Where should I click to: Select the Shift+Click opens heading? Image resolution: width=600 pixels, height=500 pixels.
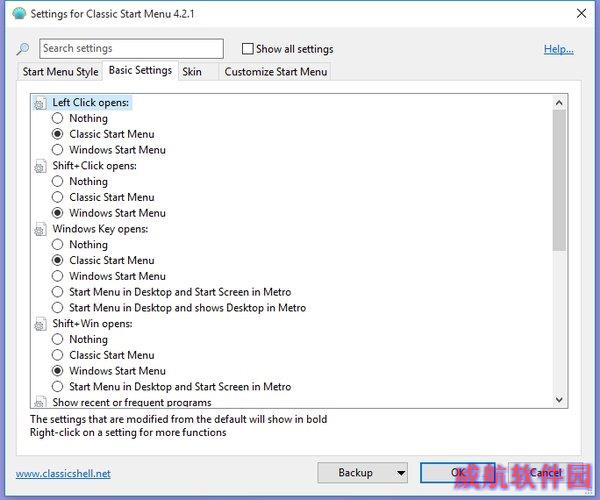pos(95,166)
